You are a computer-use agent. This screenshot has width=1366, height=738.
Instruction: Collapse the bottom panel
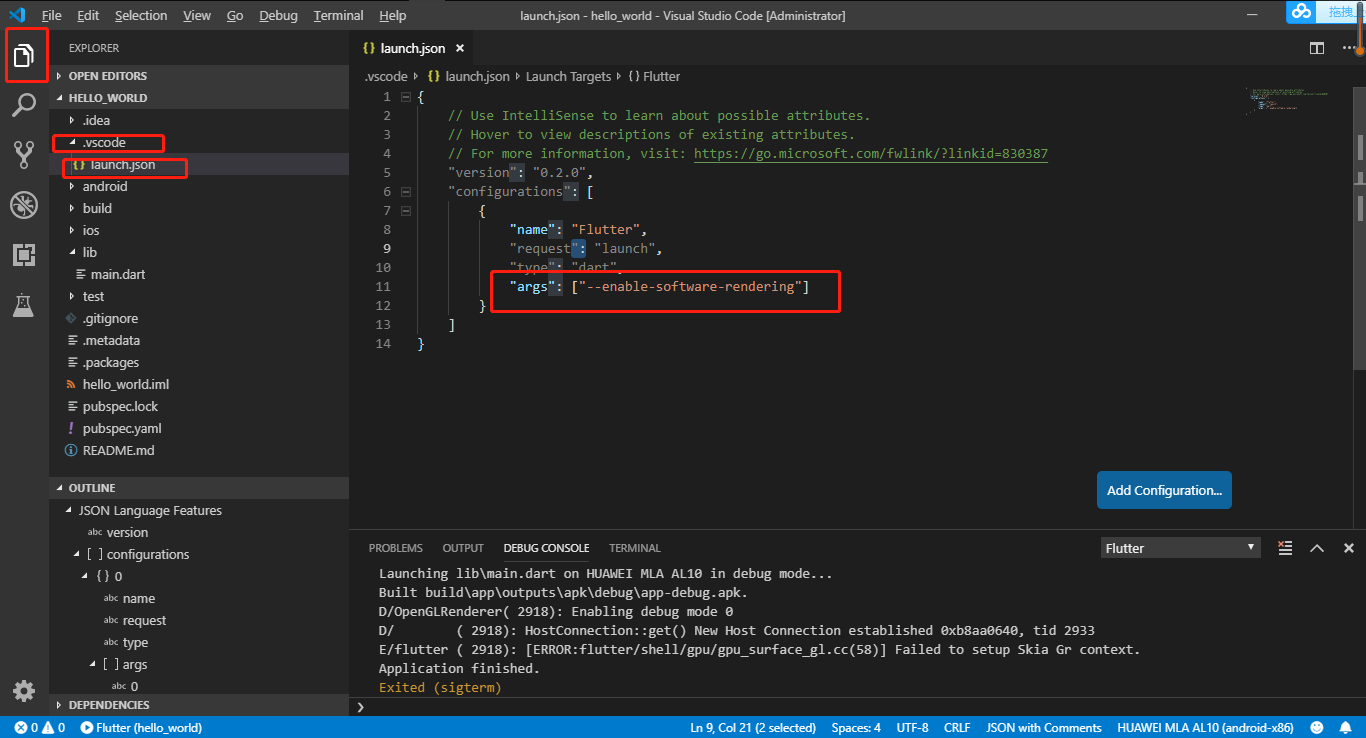tap(1317, 548)
